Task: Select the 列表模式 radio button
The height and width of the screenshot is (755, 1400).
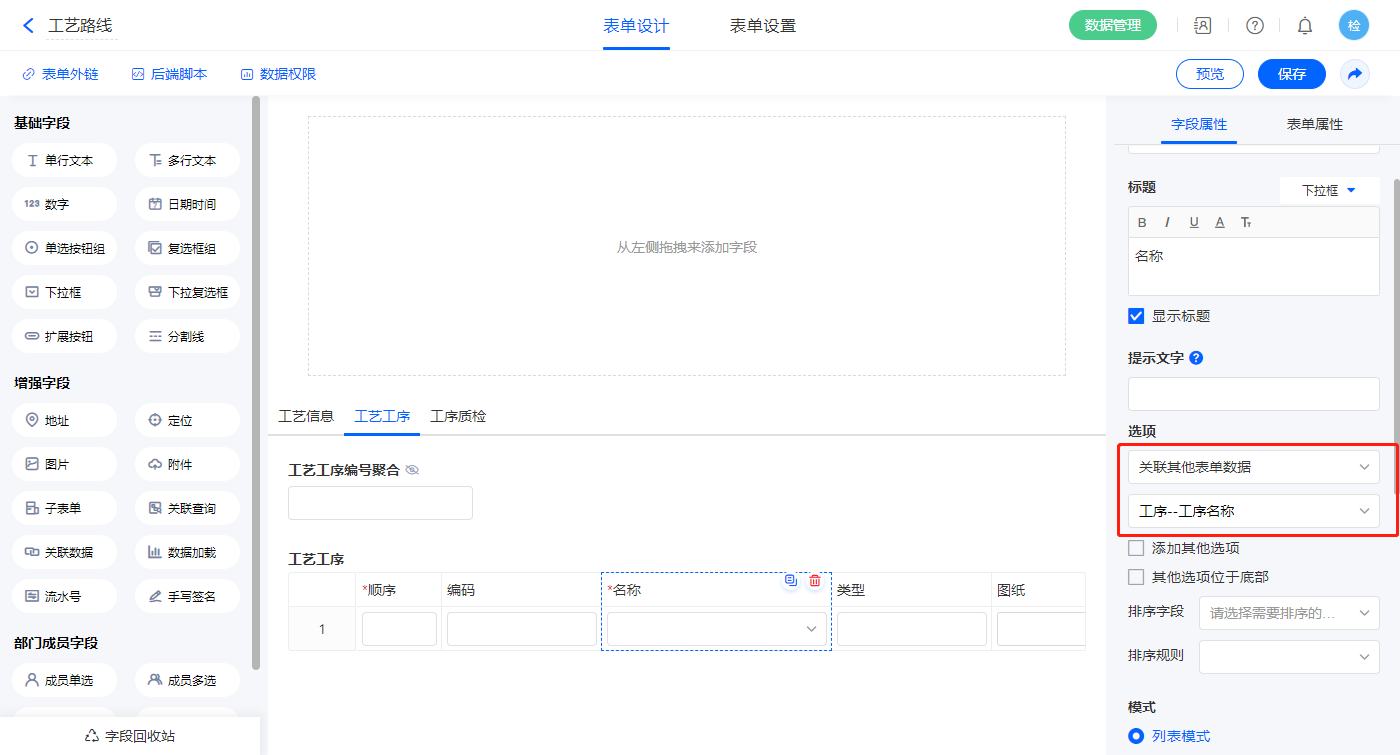Action: pos(1136,736)
